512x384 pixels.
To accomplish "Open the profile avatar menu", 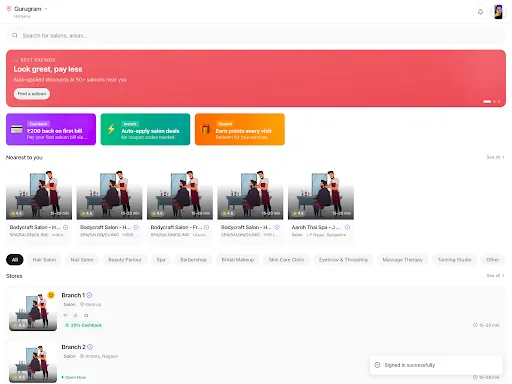I will pos(498,12).
